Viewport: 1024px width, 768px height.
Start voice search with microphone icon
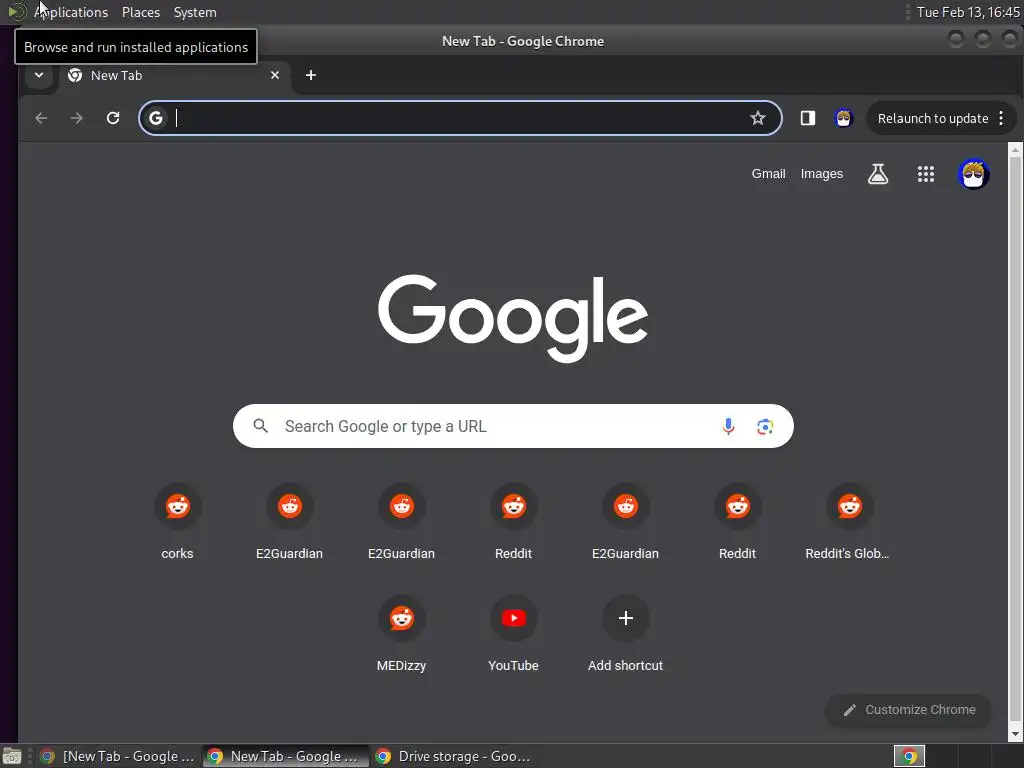[x=728, y=426]
